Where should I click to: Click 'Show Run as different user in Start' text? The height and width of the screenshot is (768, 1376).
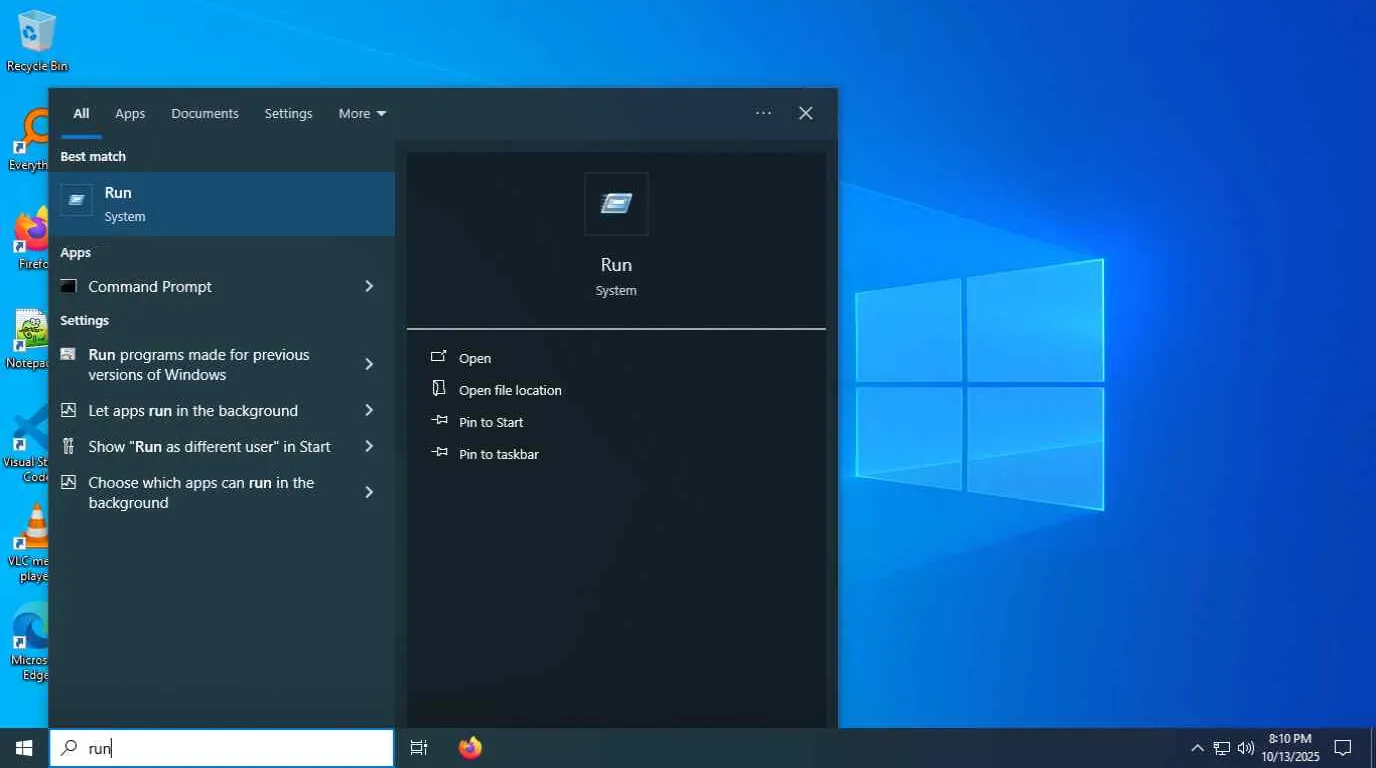pos(209,446)
